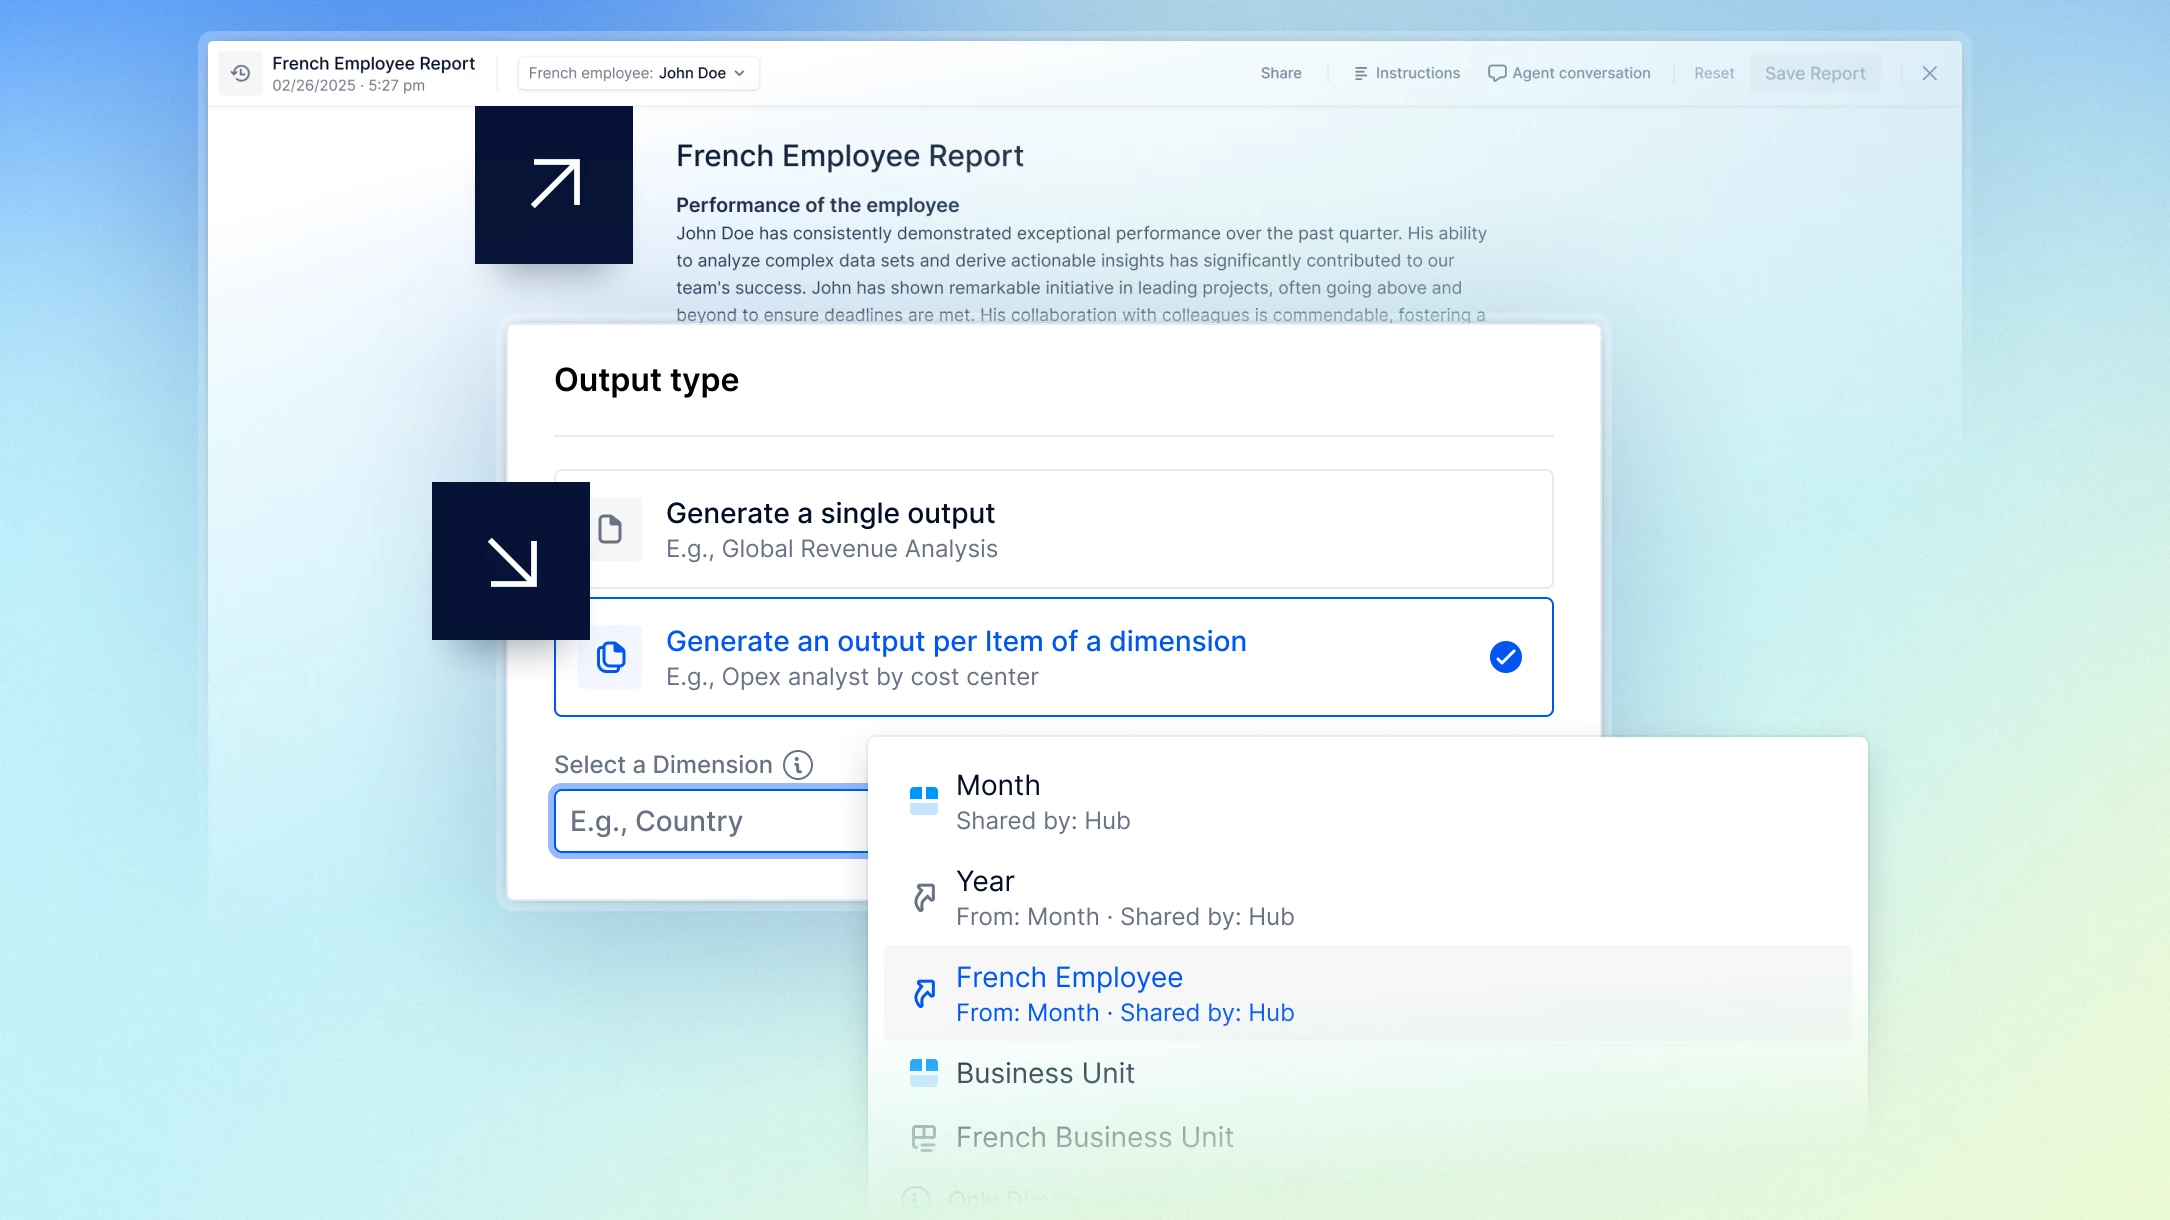Click the info icon beside Select a Dimension
Viewport: 2170px width, 1220px height.
point(797,765)
